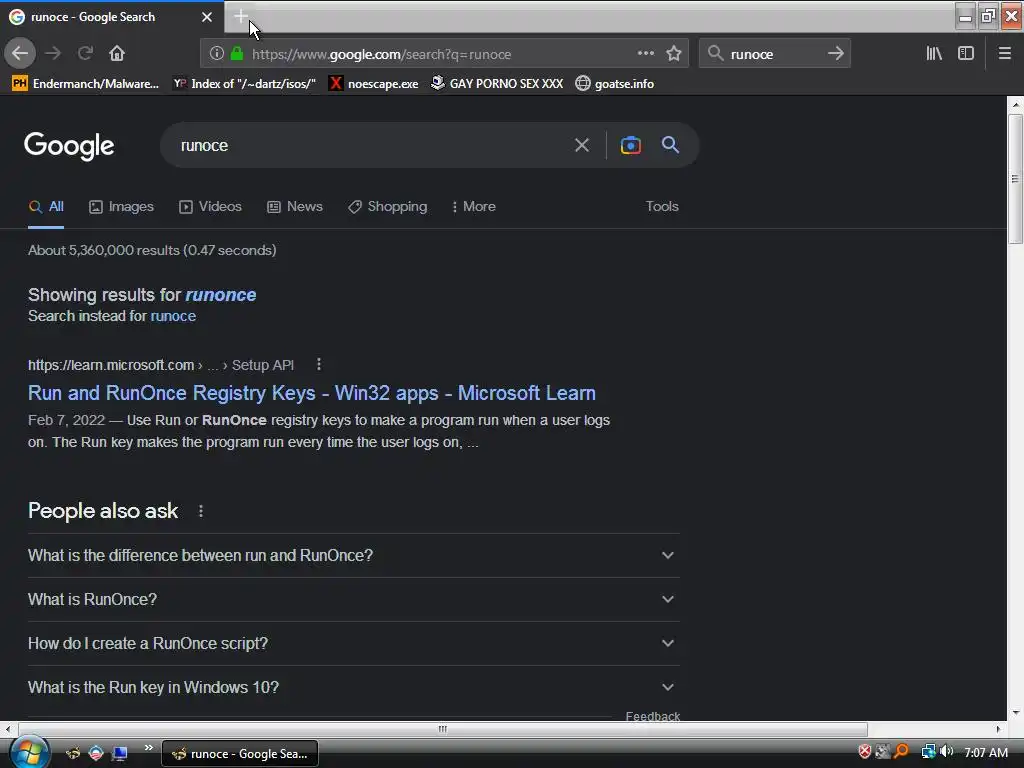1024x768 pixels.
Task: Click the vertical scrollbar thumb
Action: [x=1015, y=180]
